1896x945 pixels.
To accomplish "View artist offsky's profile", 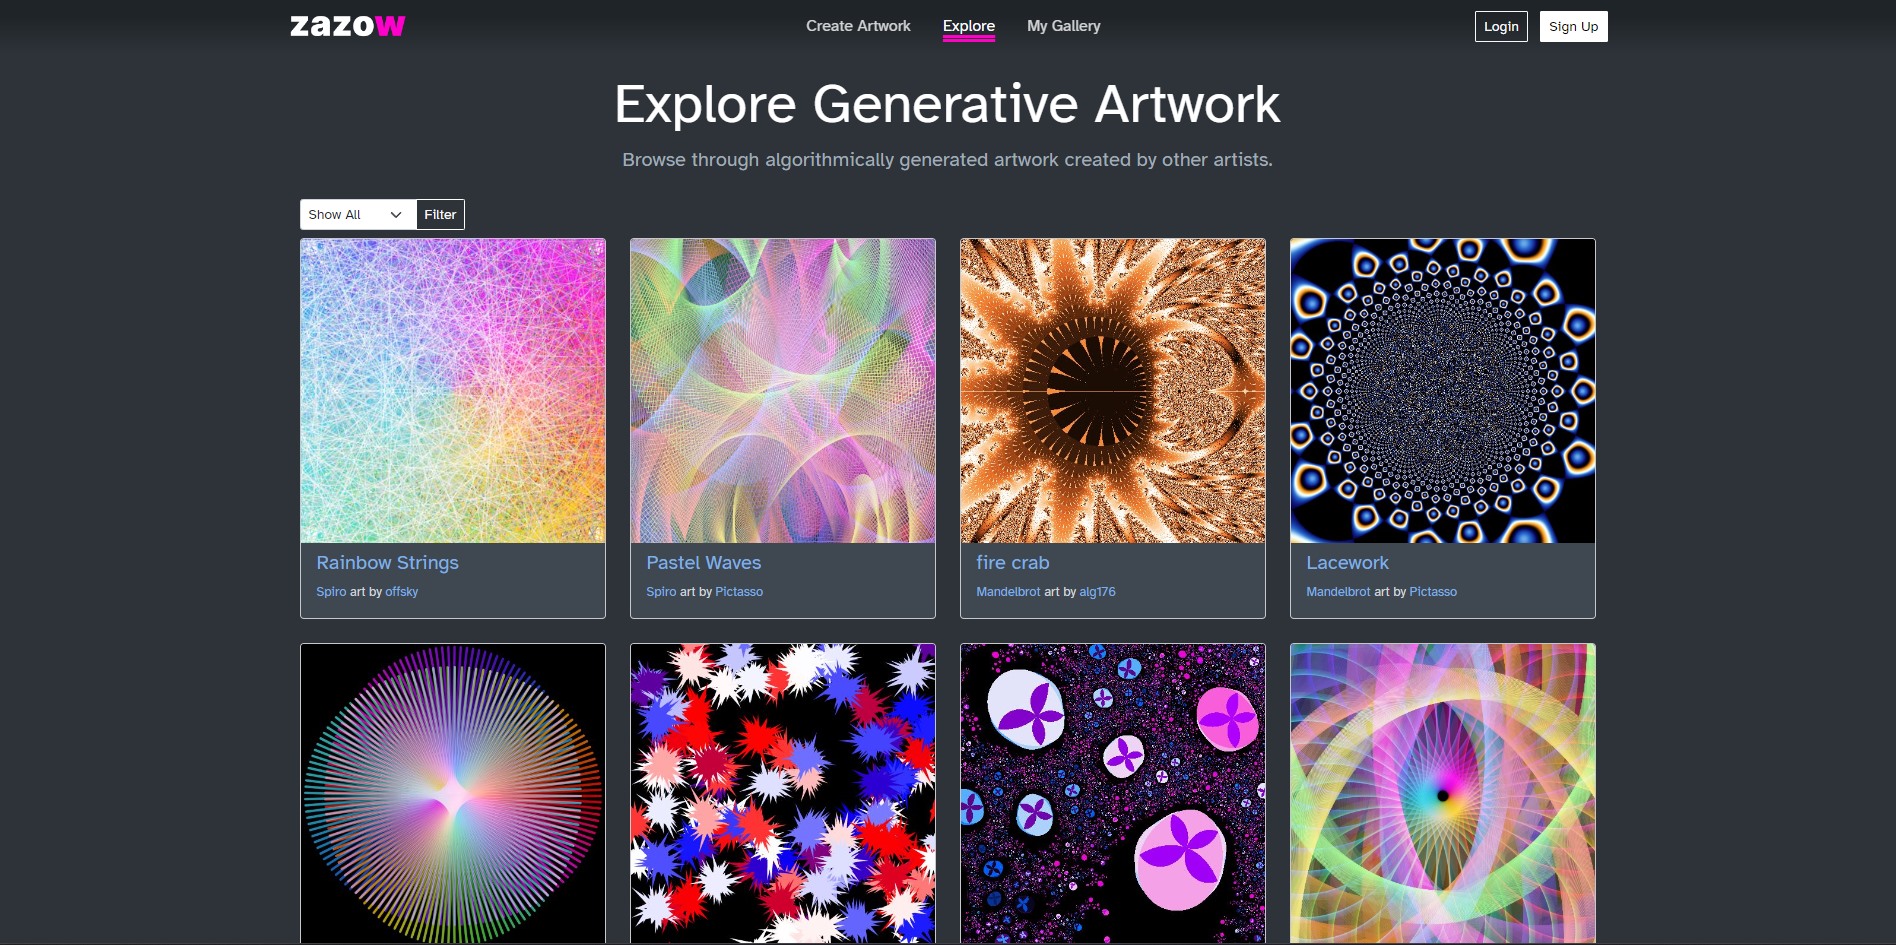I will coord(402,592).
